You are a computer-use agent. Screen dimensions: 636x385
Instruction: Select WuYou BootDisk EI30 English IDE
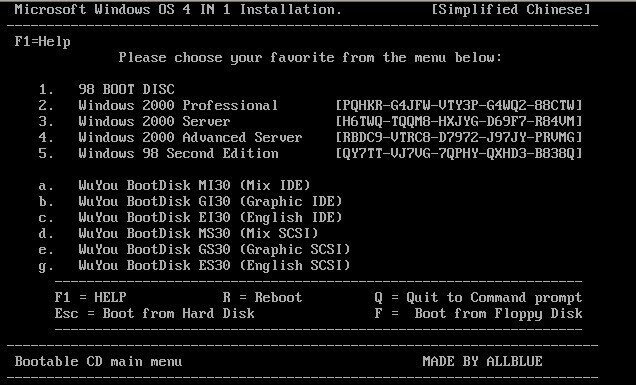click(x=191, y=217)
